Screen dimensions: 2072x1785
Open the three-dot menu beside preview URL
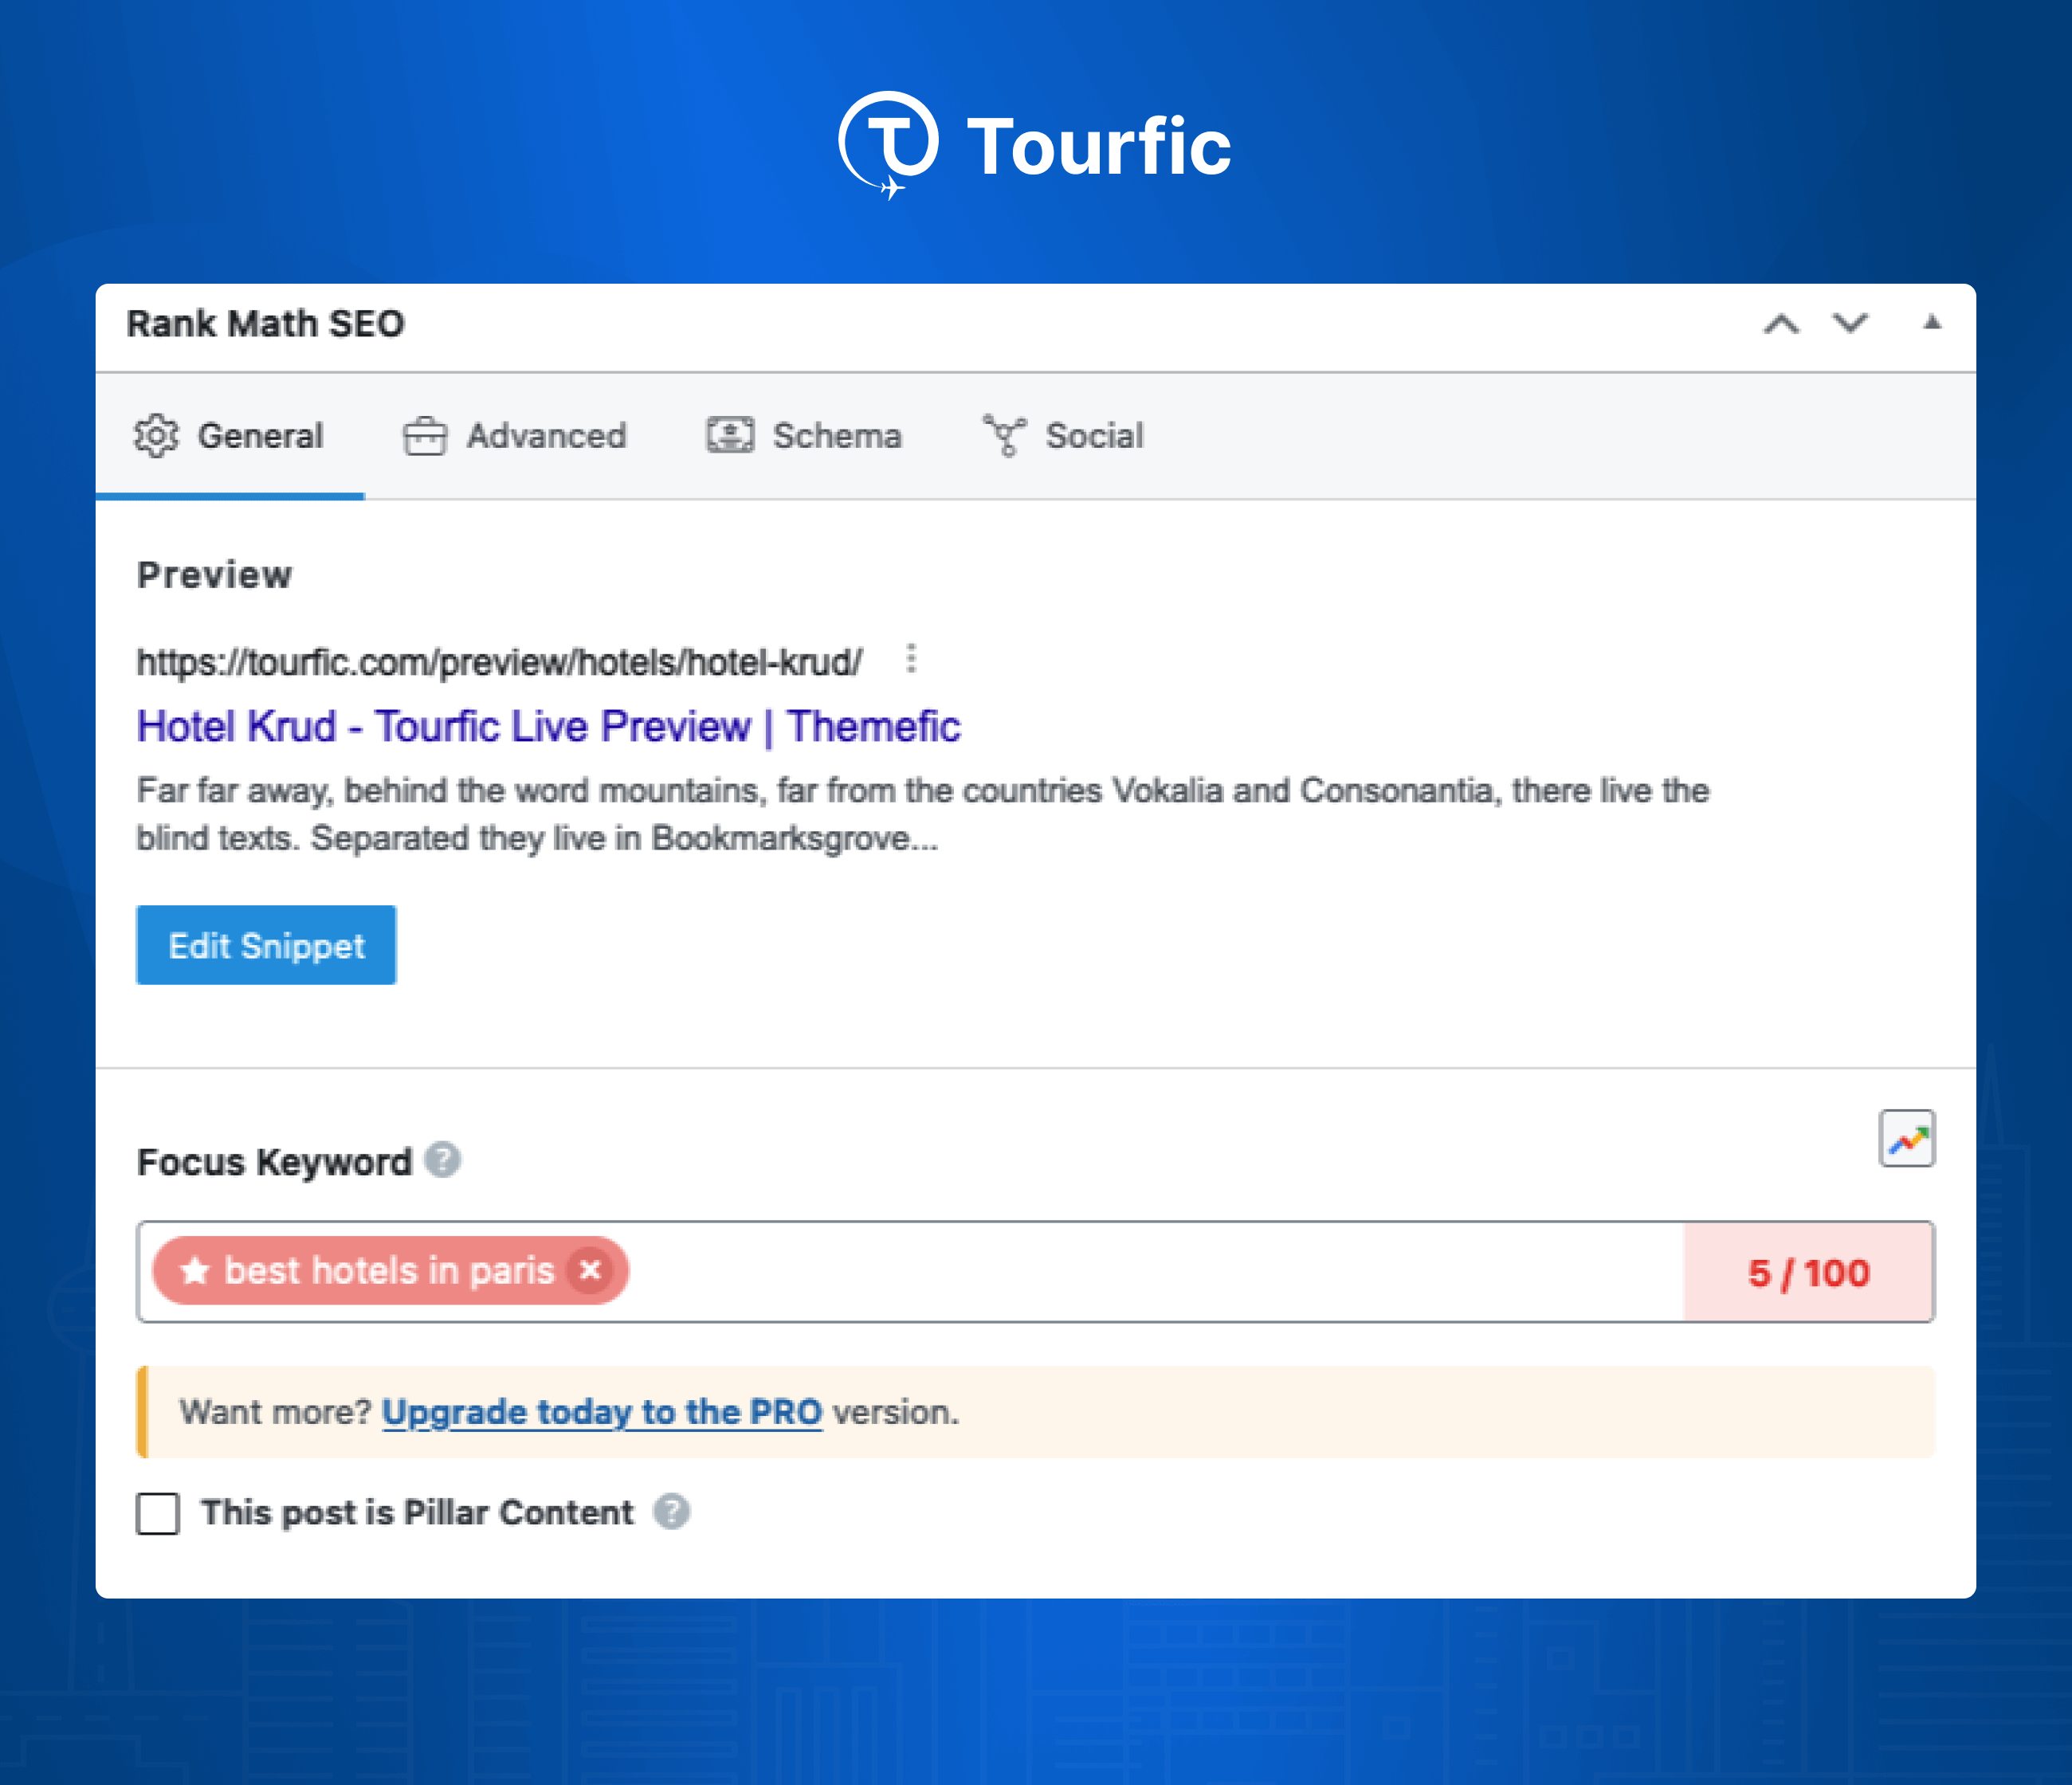pyautogui.click(x=911, y=658)
